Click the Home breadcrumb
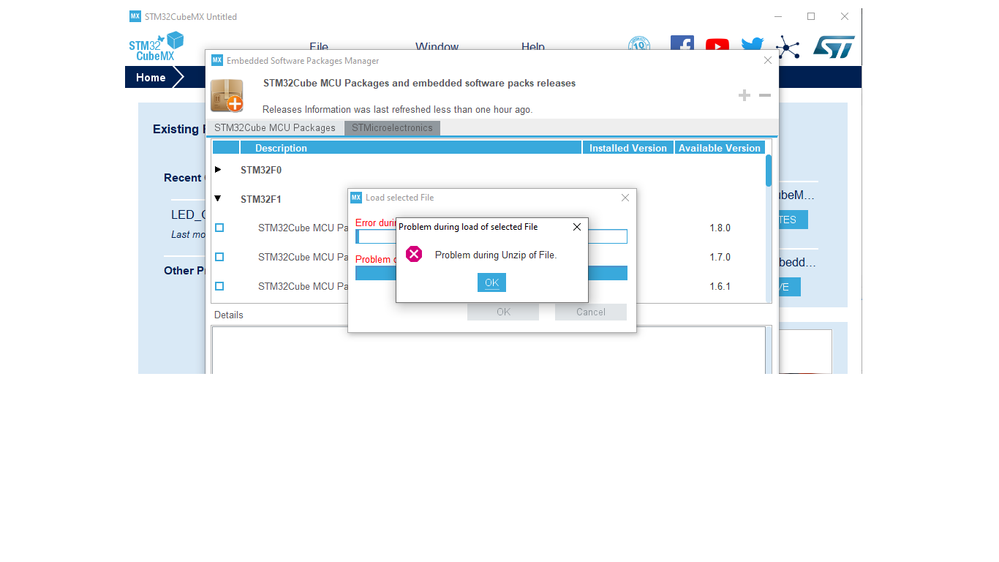 [150, 77]
